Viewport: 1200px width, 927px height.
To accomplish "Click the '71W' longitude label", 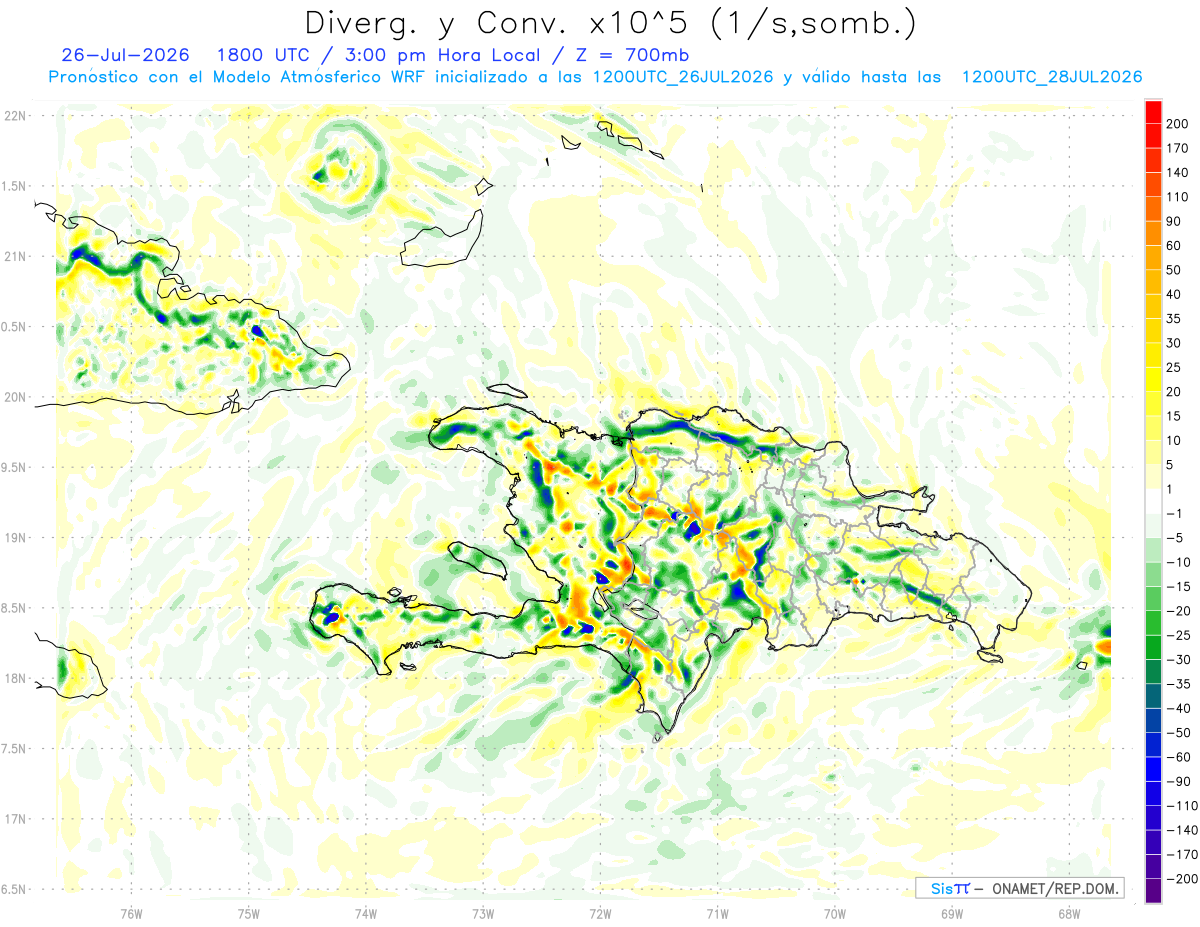I will [x=717, y=913].
